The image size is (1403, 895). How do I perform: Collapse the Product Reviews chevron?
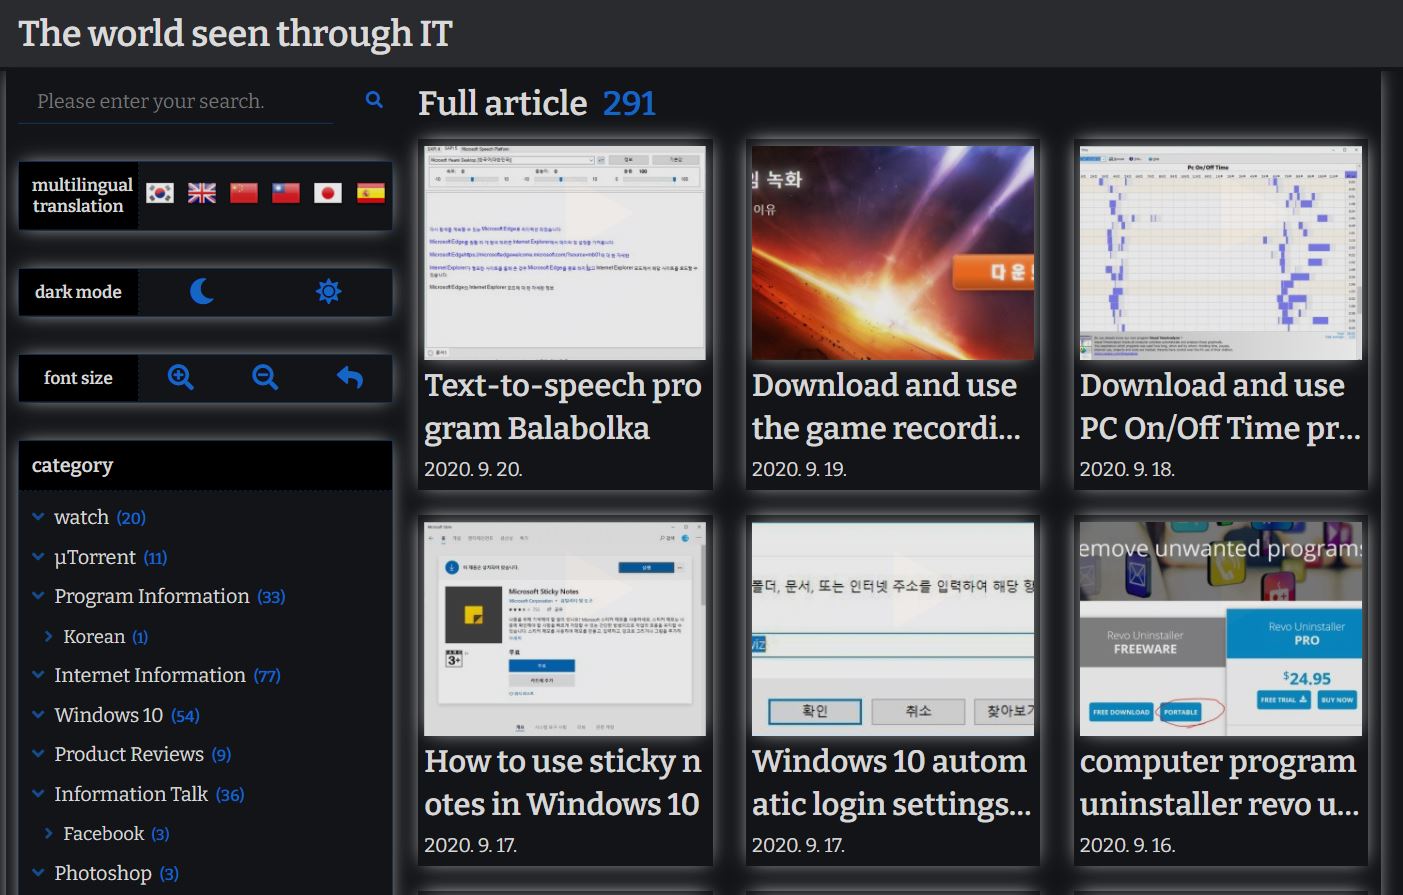click(x=38, y=754)
